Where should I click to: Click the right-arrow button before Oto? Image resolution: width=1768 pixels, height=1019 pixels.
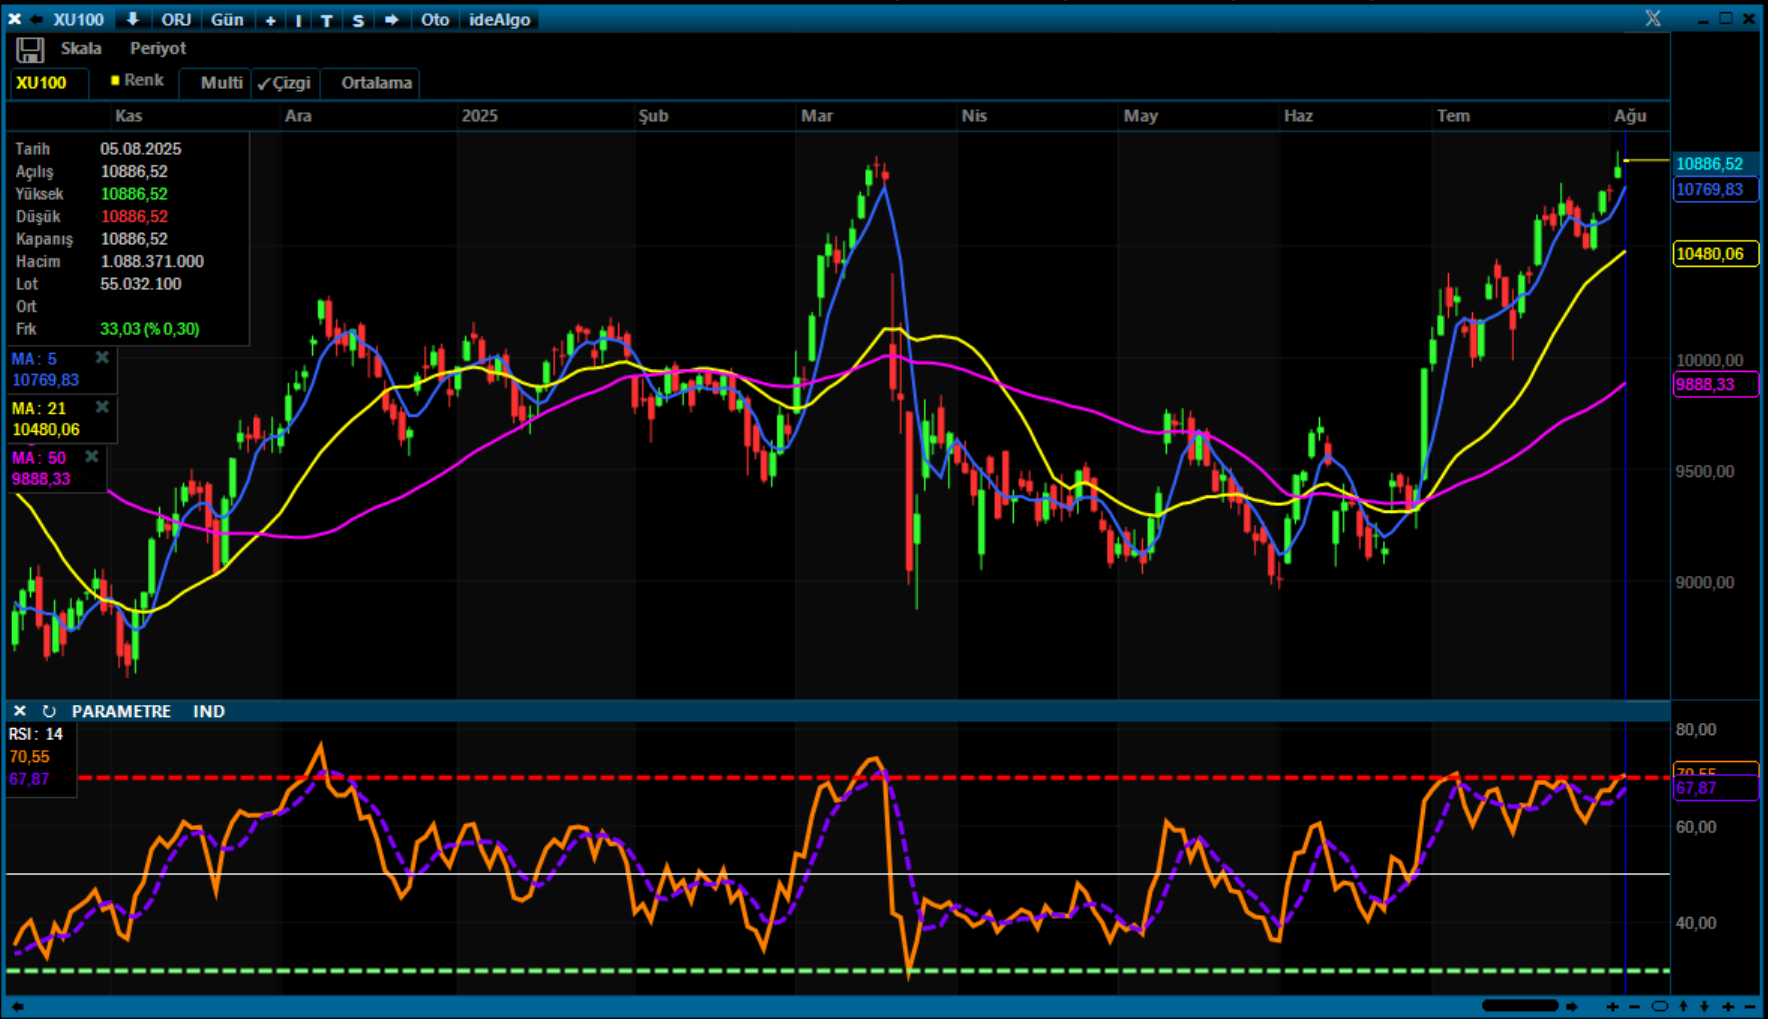click(391, 20)
